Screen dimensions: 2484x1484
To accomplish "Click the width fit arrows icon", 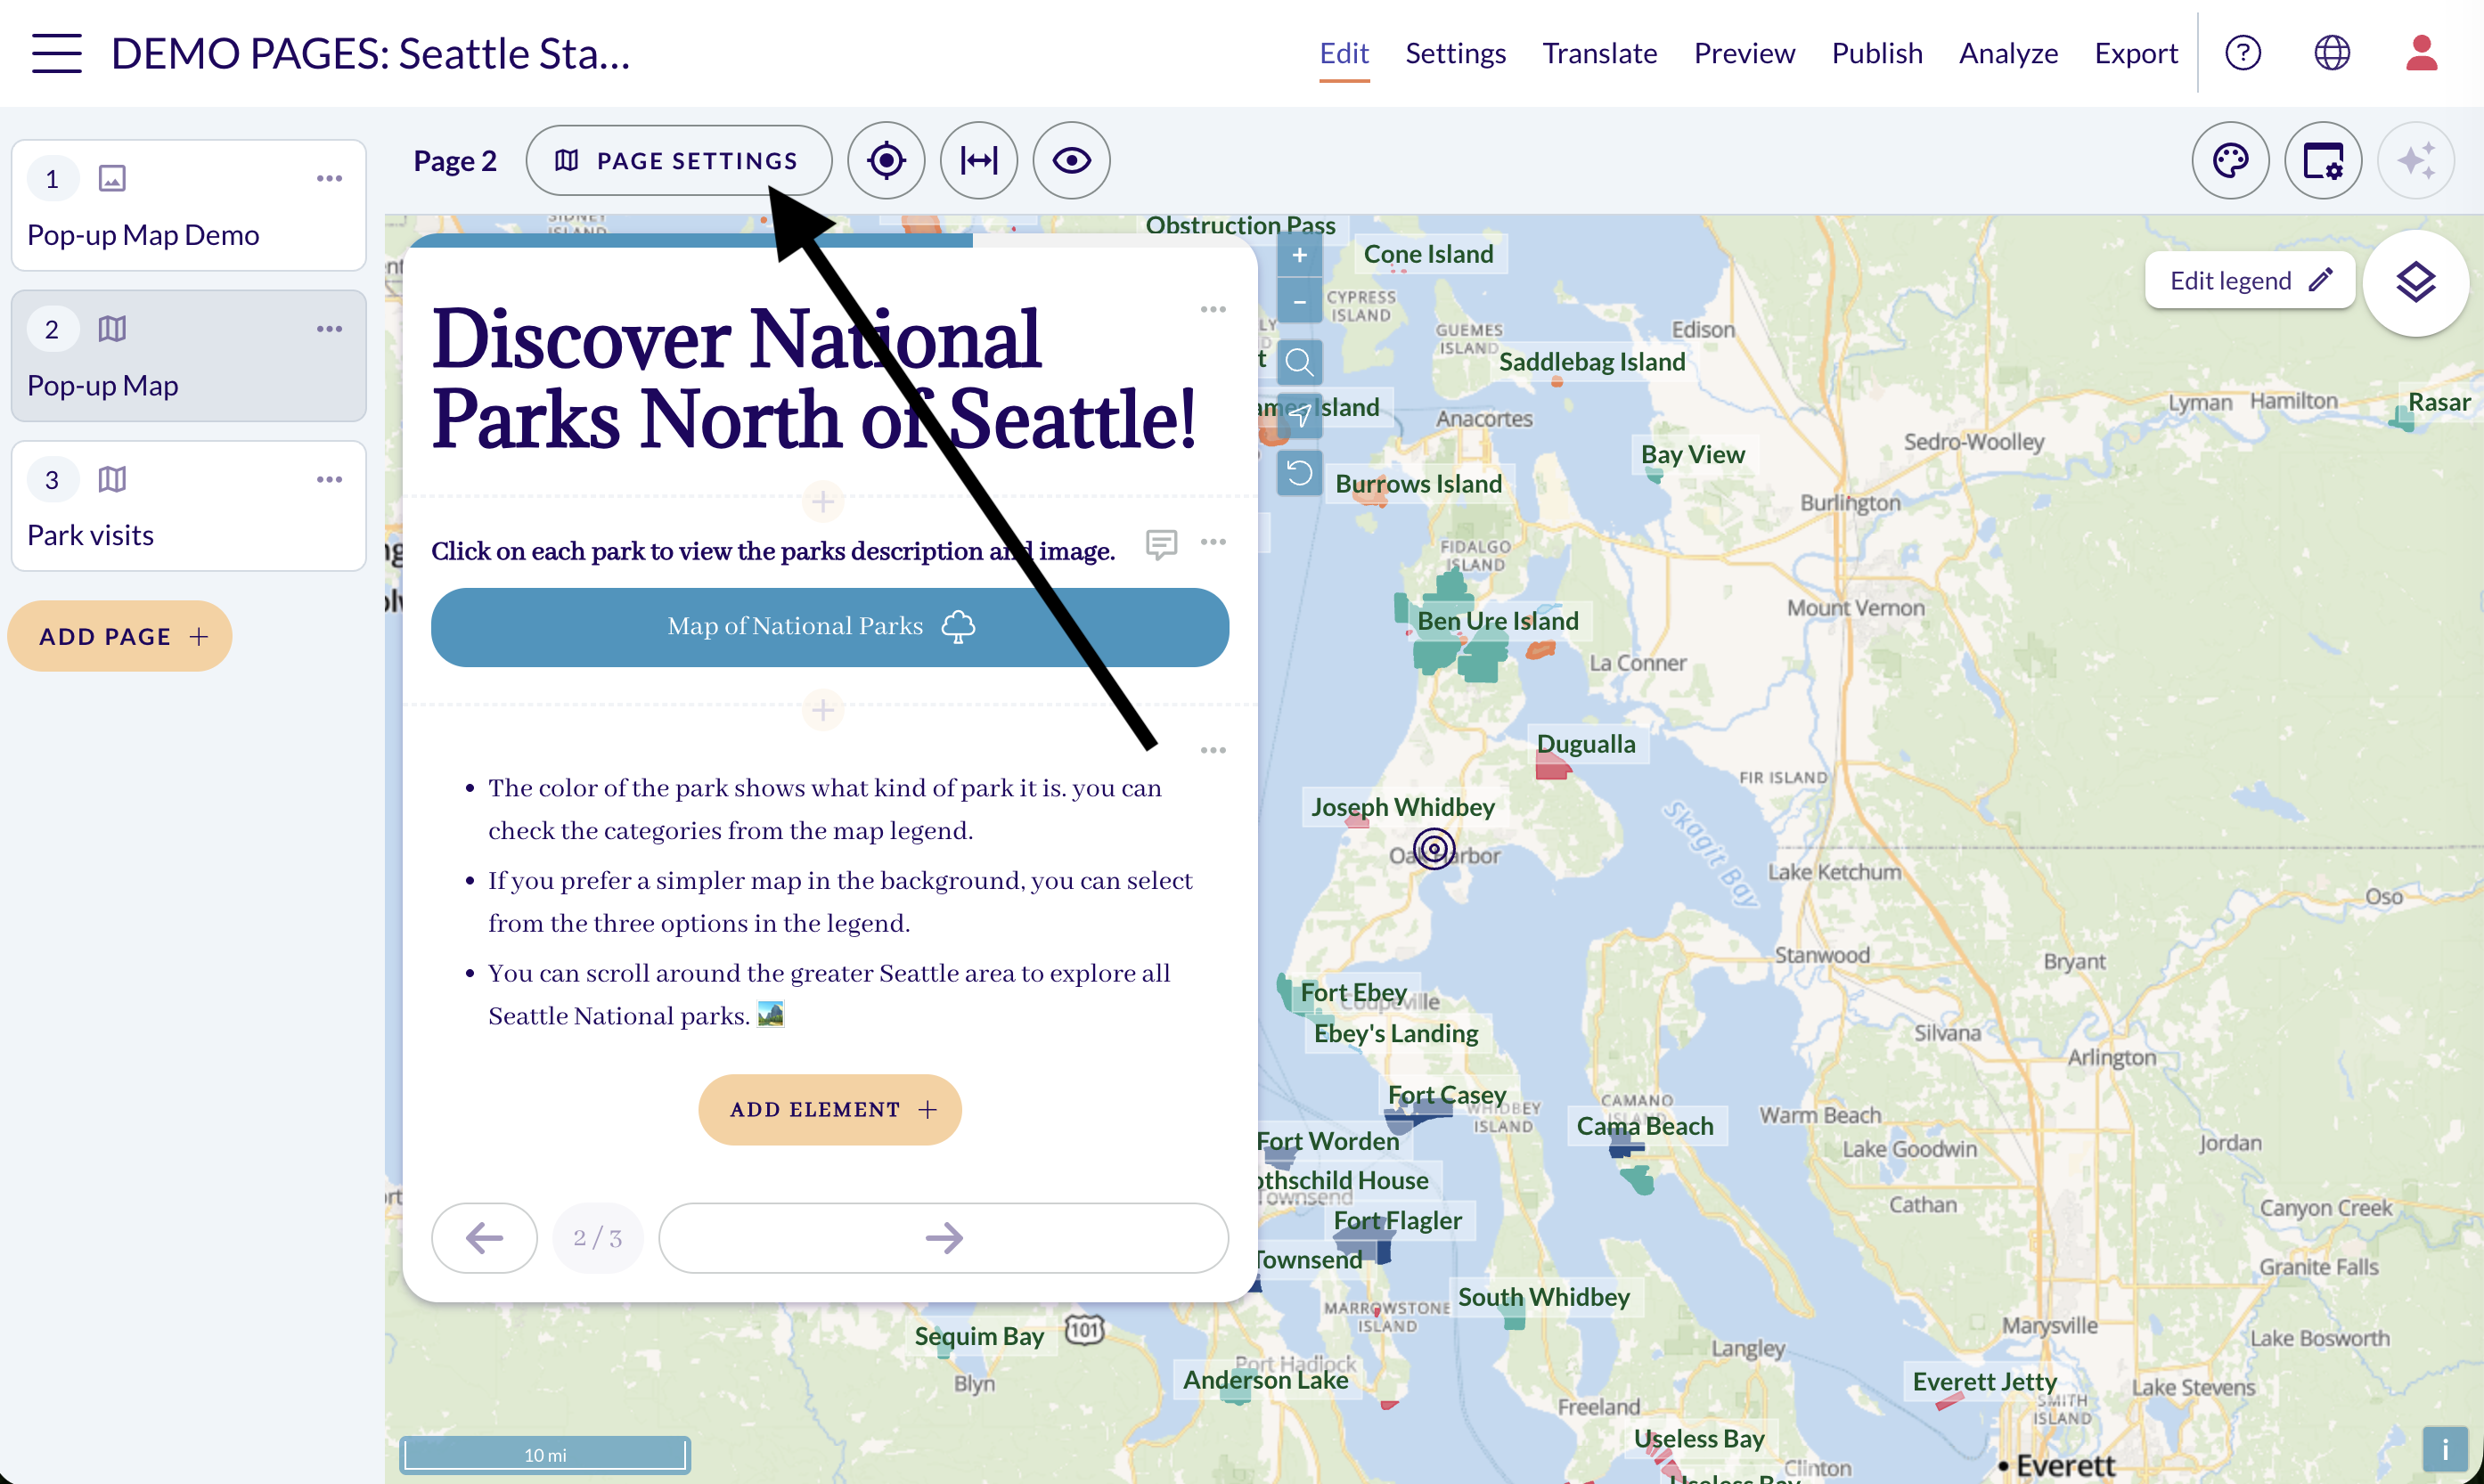I will pos(978,161).
